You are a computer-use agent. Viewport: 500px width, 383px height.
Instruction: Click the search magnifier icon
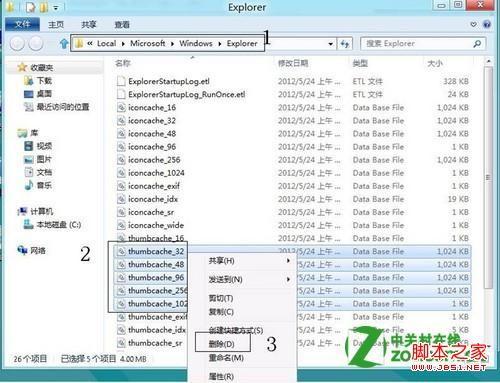[x=477, y=44]
